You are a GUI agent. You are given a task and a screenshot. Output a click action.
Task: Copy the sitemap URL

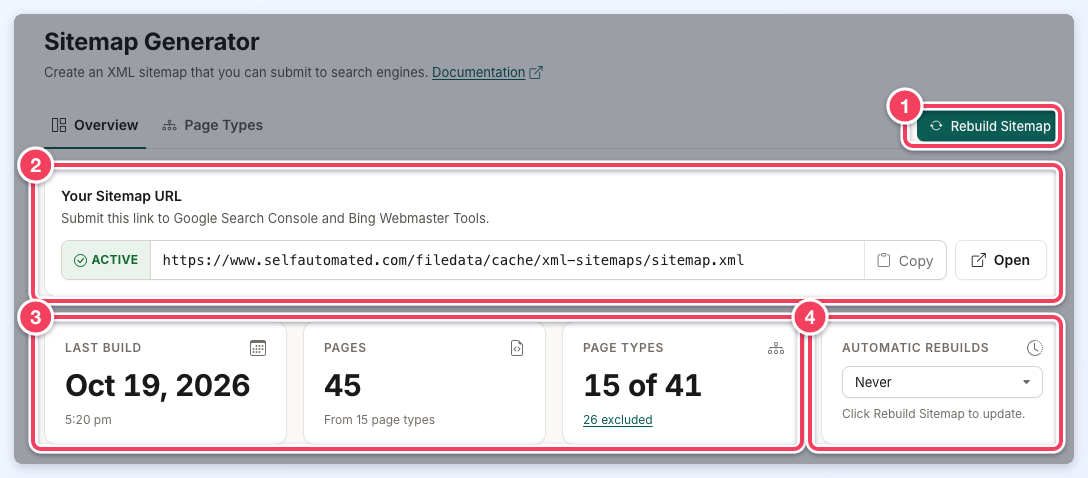905,261
